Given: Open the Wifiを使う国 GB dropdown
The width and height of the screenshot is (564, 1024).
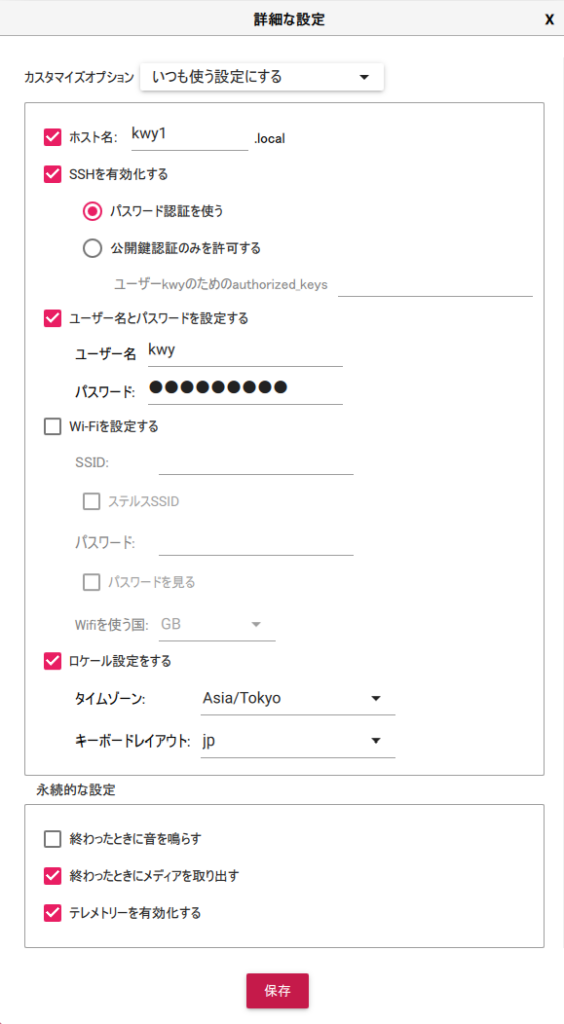Looking at the screenshot, I should (217, 625).
